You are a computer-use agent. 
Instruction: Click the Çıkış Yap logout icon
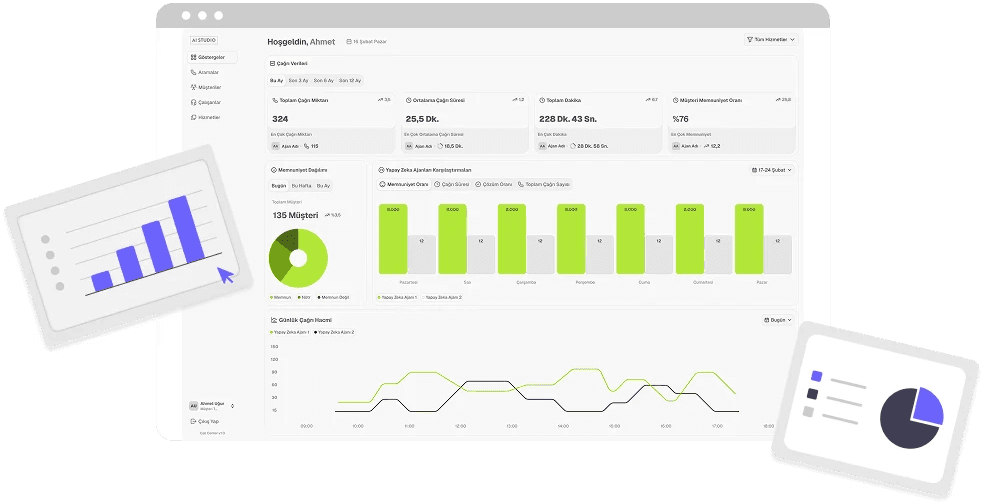194,421
